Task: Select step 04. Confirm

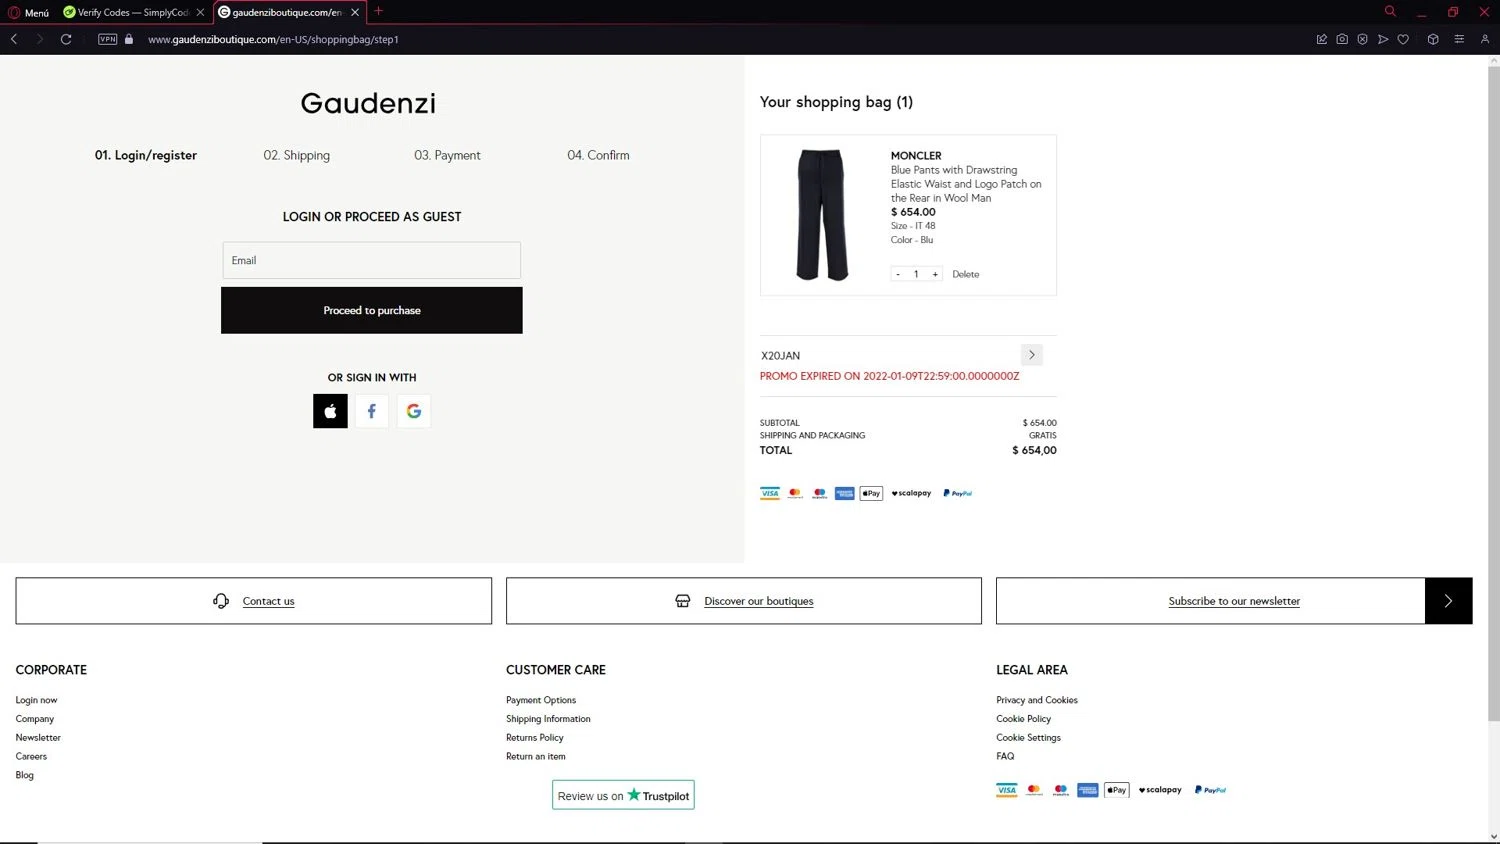Action: [598, 155]
